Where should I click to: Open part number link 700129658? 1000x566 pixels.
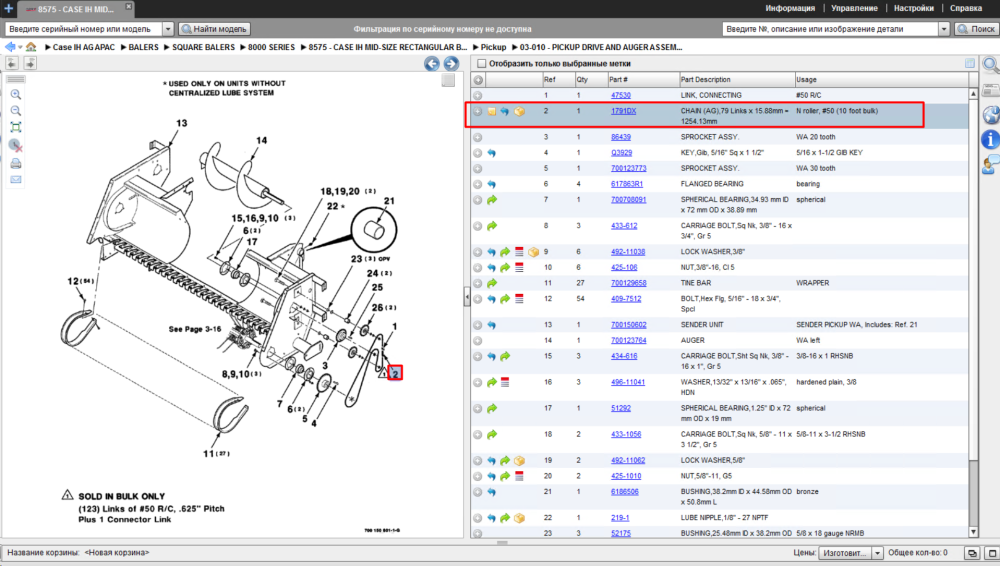pos(628,283)
